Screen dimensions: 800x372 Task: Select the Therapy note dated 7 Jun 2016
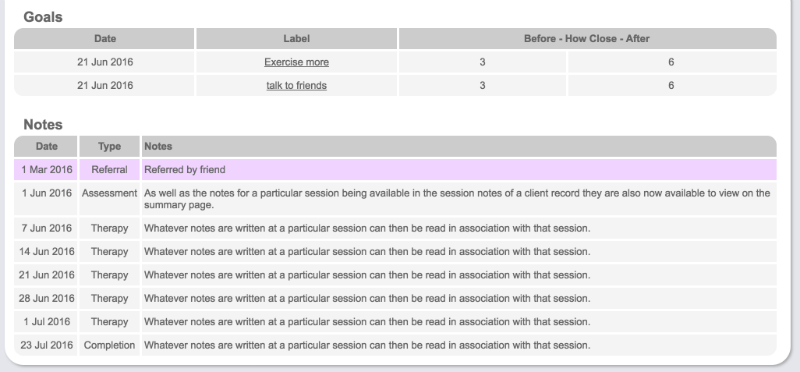pos(395,228)
